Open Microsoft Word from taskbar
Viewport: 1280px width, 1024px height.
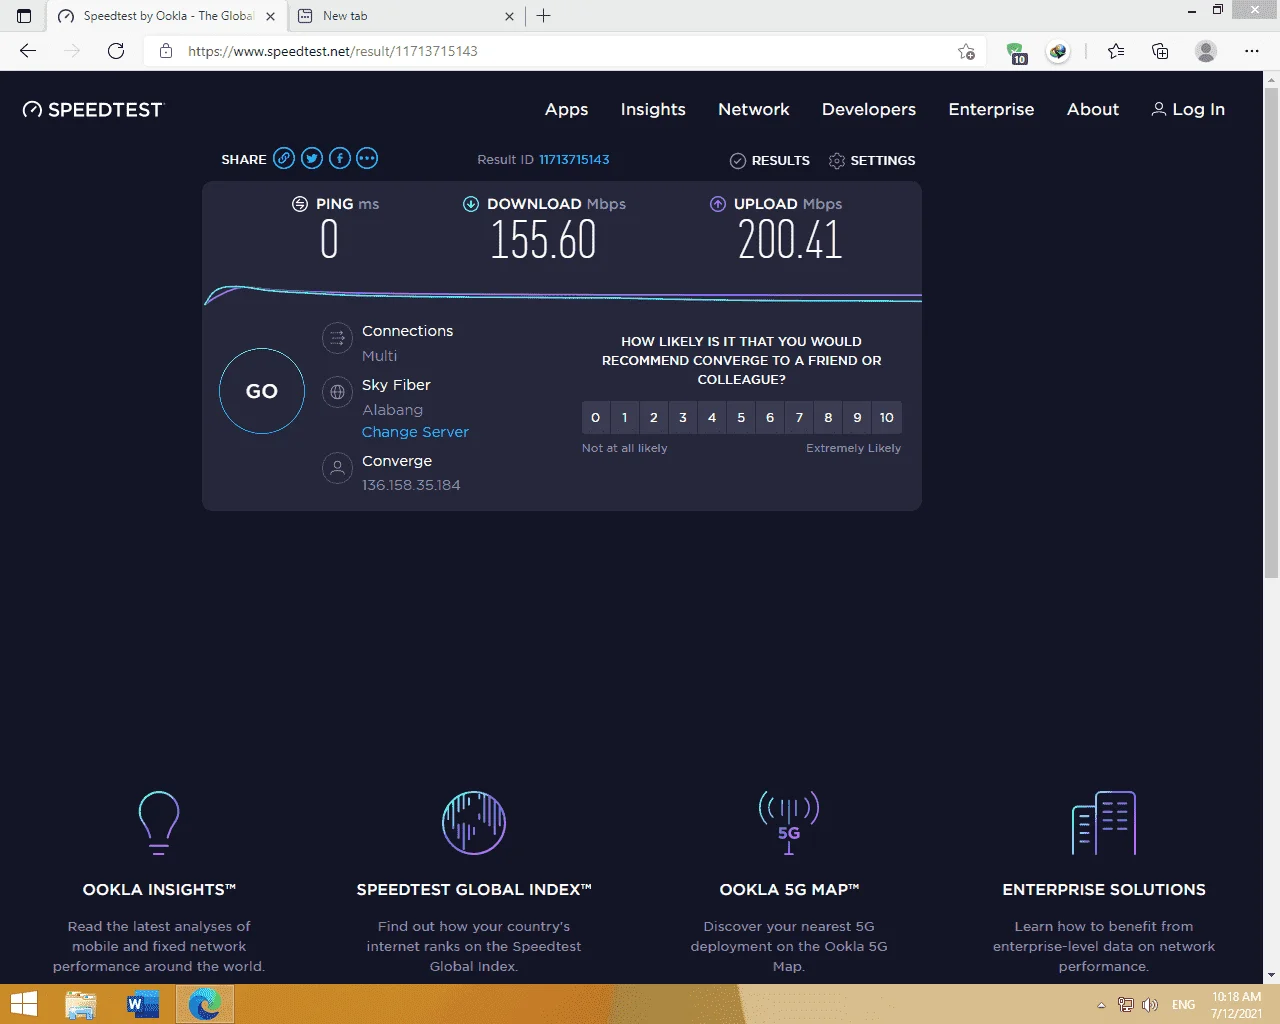pos(143,1004)
